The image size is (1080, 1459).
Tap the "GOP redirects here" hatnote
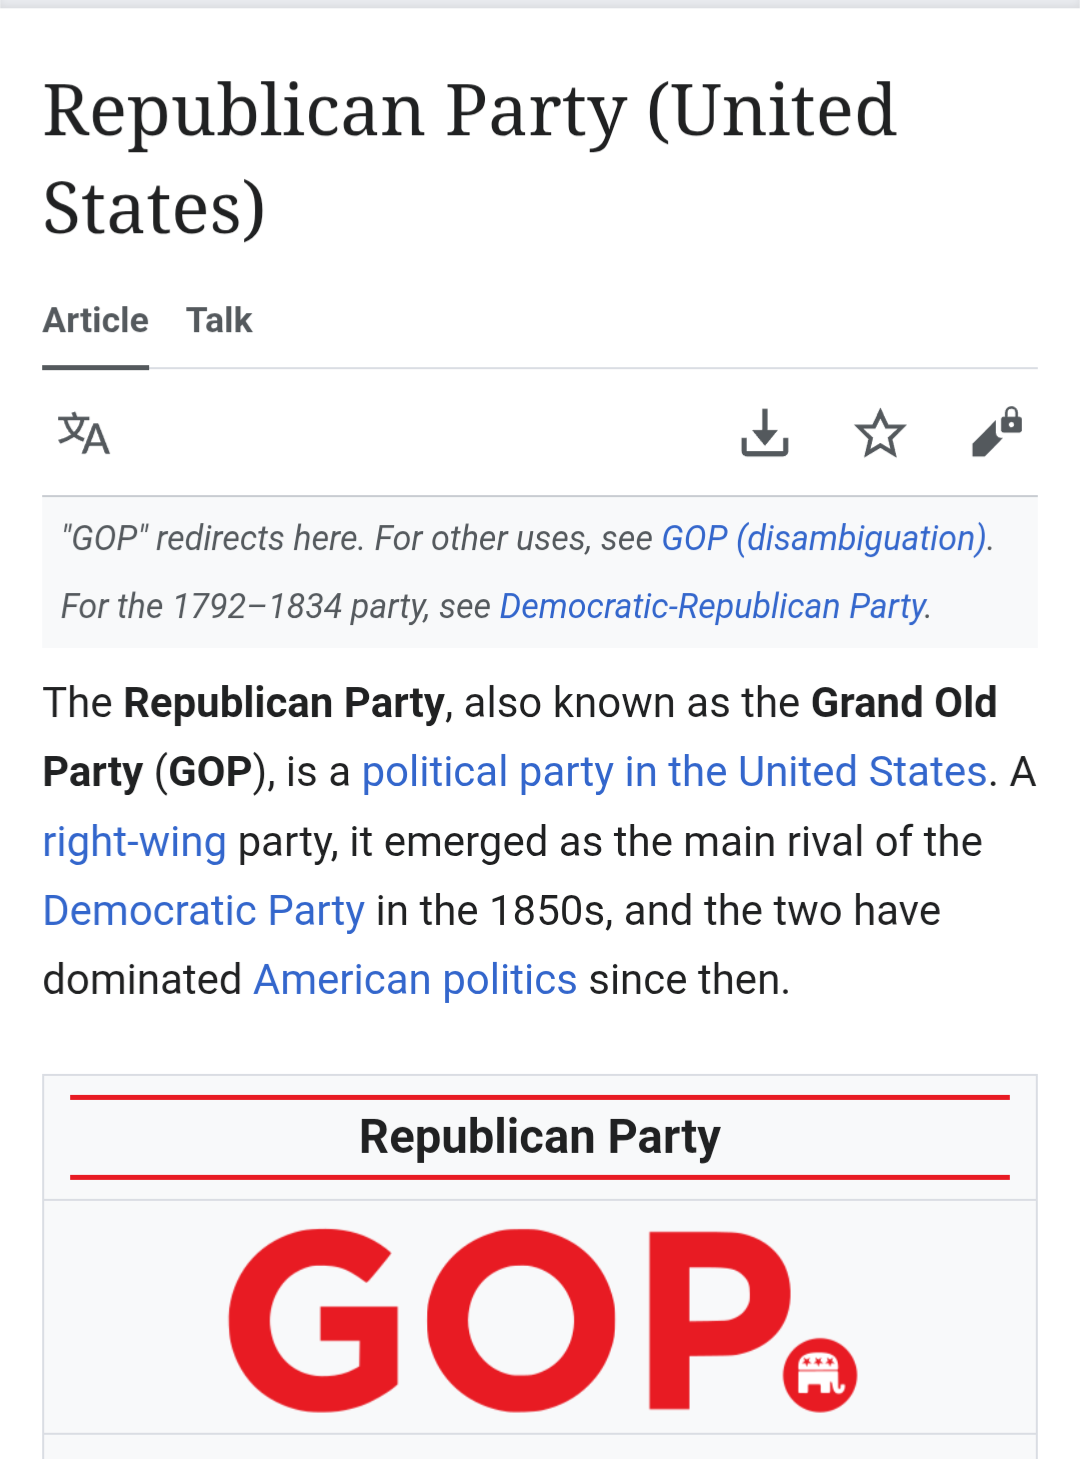coord(360,539)
